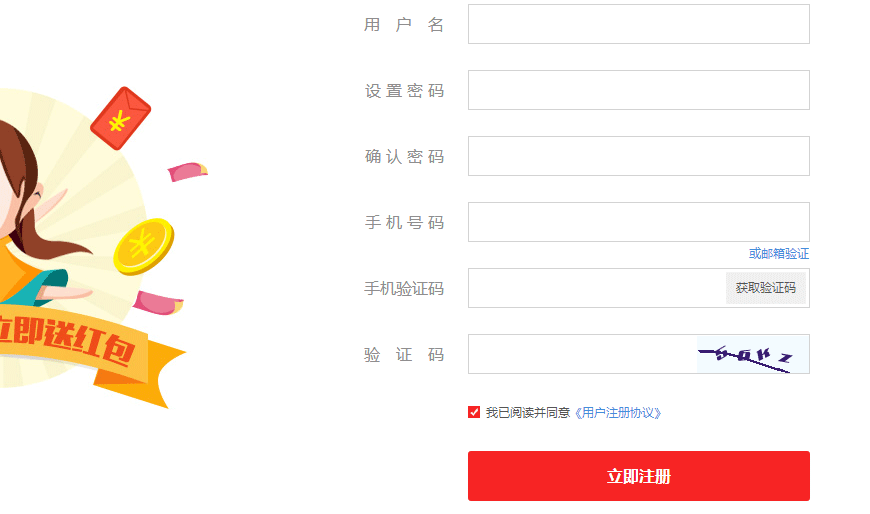Image resolution: width=870 pixels, height=514 pixels.
Task: Select the 确认密码 confirm password field
Action: click(639, 156)
